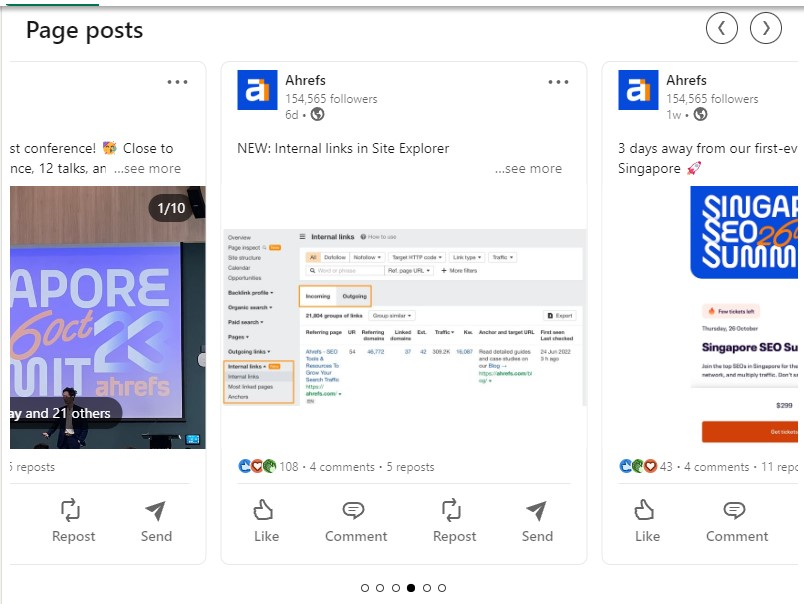The height and width of the screenshot is (604, 804).
Task: Repost the Internal links in Site Explorer post
Action: 454,521
